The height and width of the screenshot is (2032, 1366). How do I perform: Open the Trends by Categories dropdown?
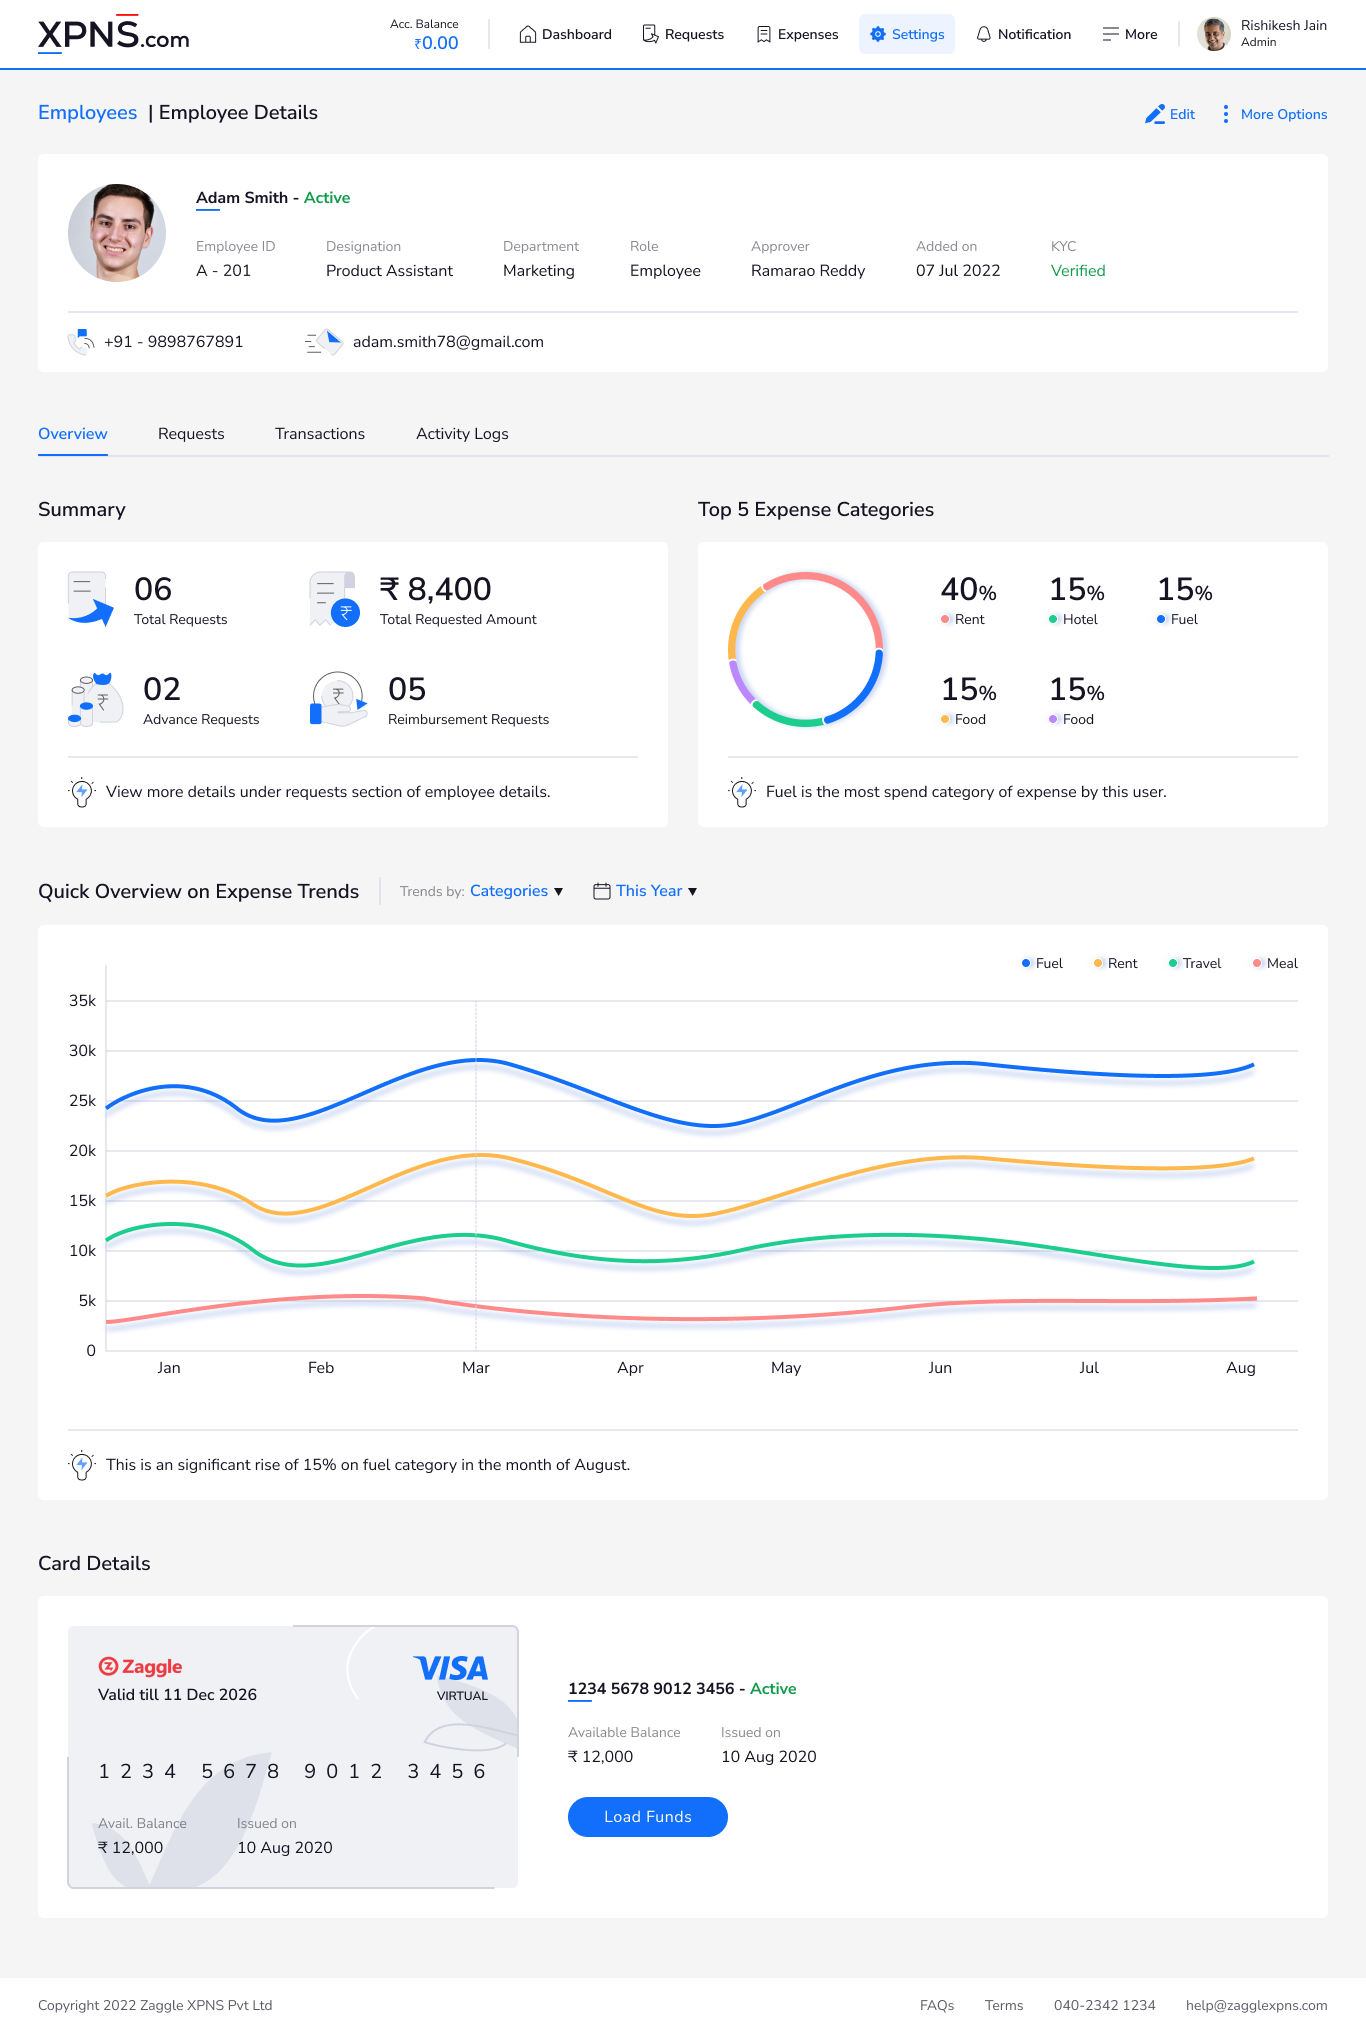point(516,891)
